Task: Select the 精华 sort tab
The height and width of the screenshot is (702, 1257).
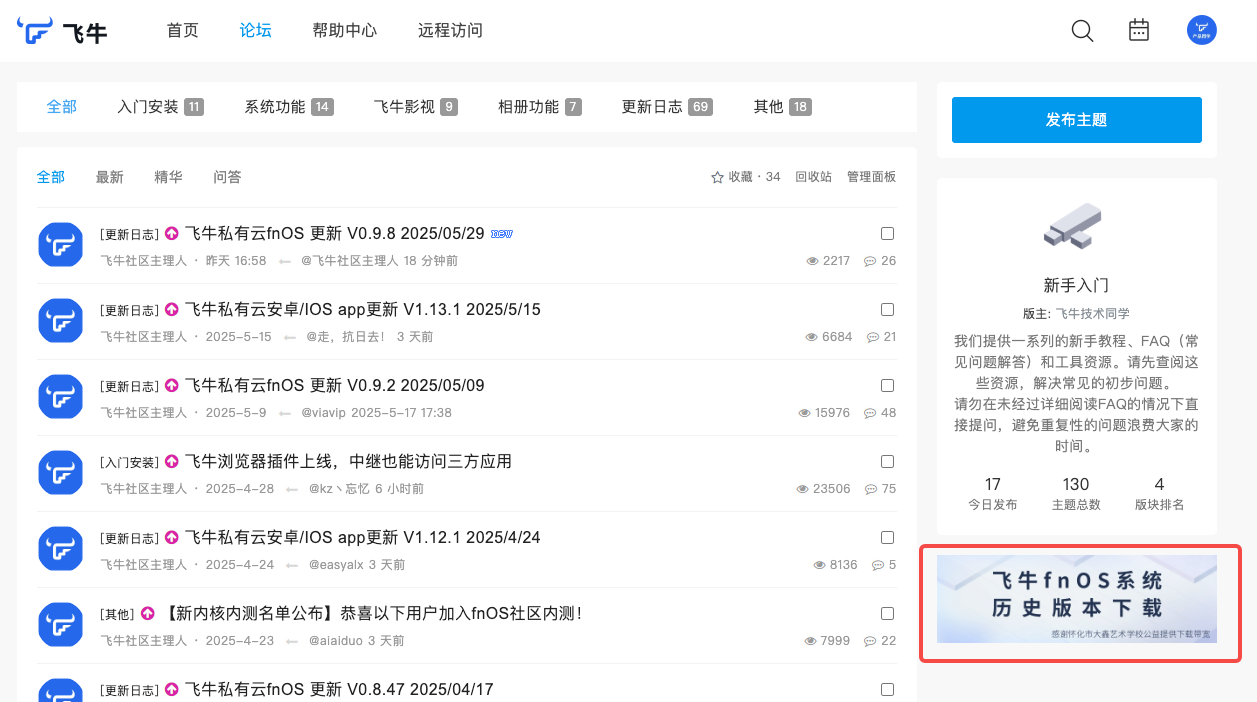Action: tap(168, 177)
